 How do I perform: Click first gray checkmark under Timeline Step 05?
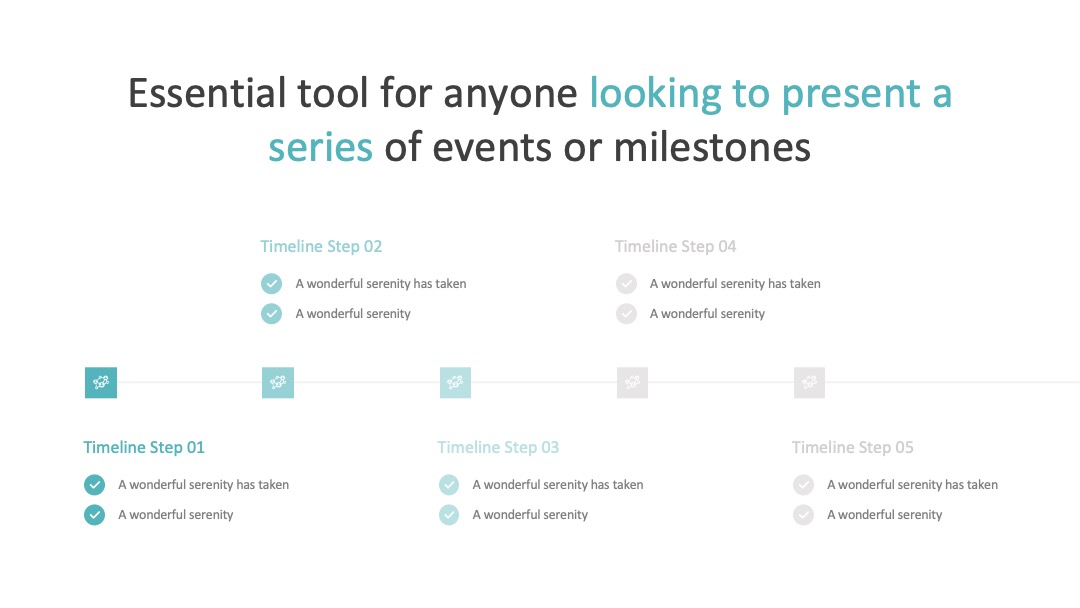(x=803, y=485)
